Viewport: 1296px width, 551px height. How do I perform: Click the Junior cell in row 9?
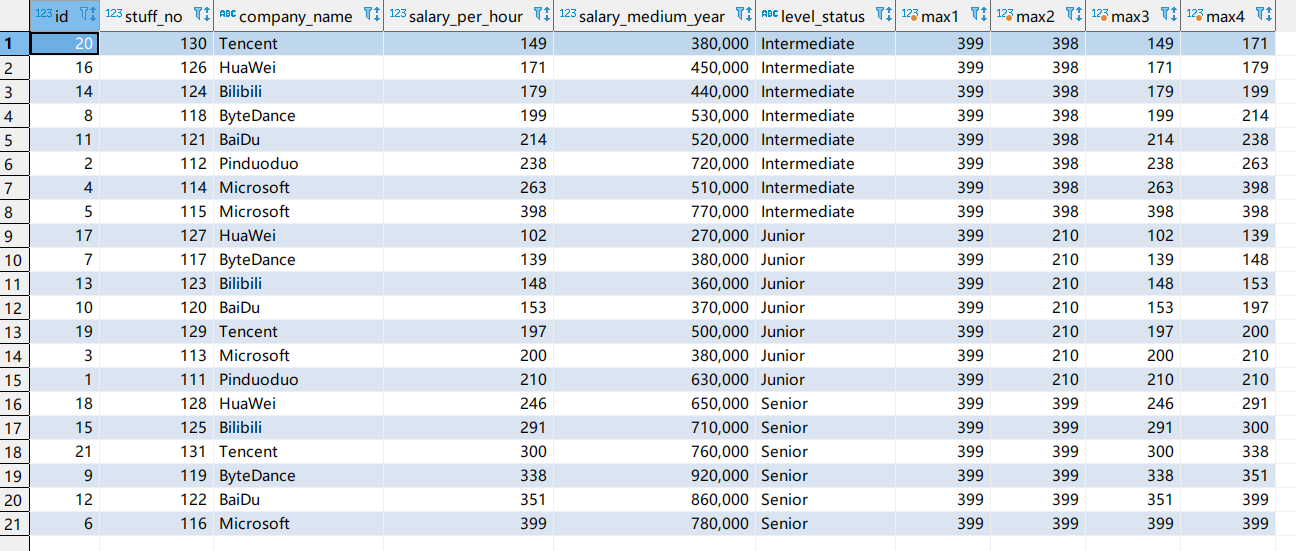[825, 235]
